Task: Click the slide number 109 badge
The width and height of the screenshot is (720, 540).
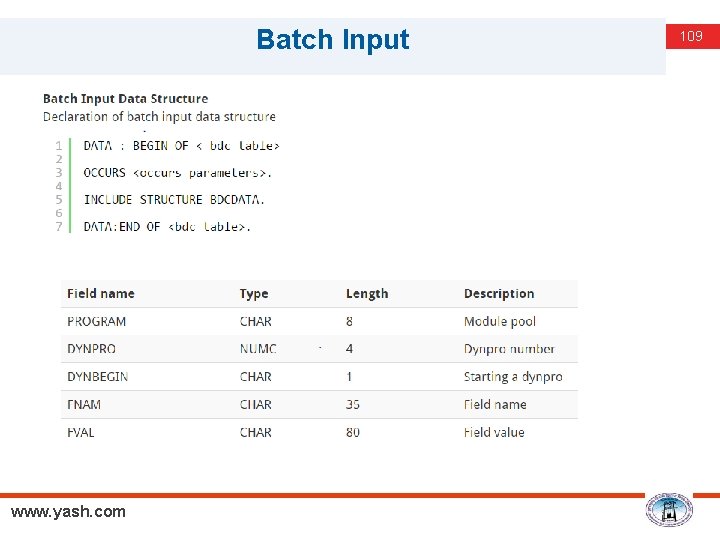Action: tap(692, 36)
